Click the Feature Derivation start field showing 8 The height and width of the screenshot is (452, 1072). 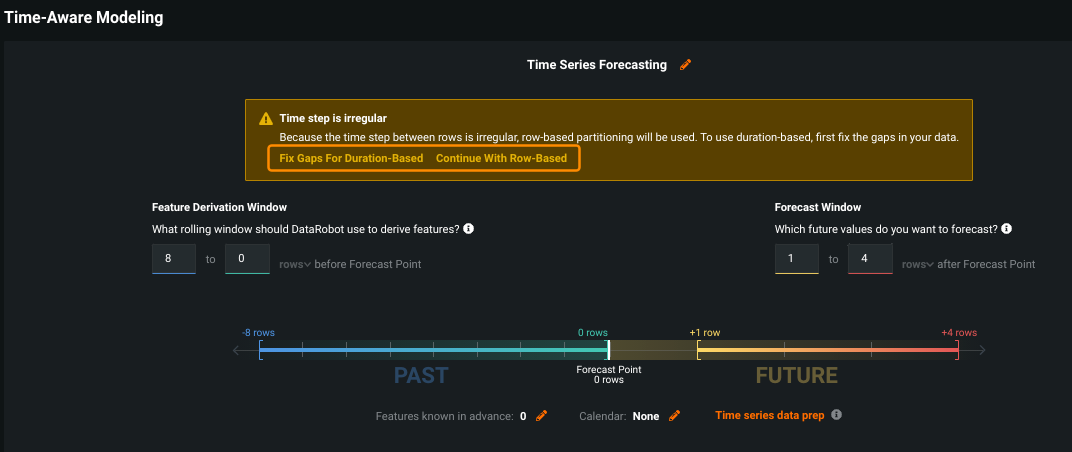click(173, 259)
